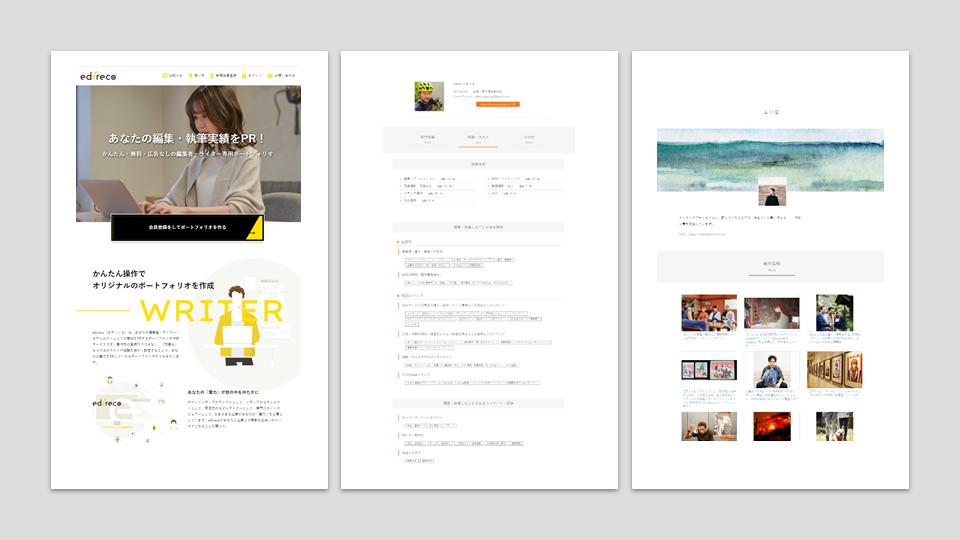Switch to the left profile tab

tap(427, 139)
